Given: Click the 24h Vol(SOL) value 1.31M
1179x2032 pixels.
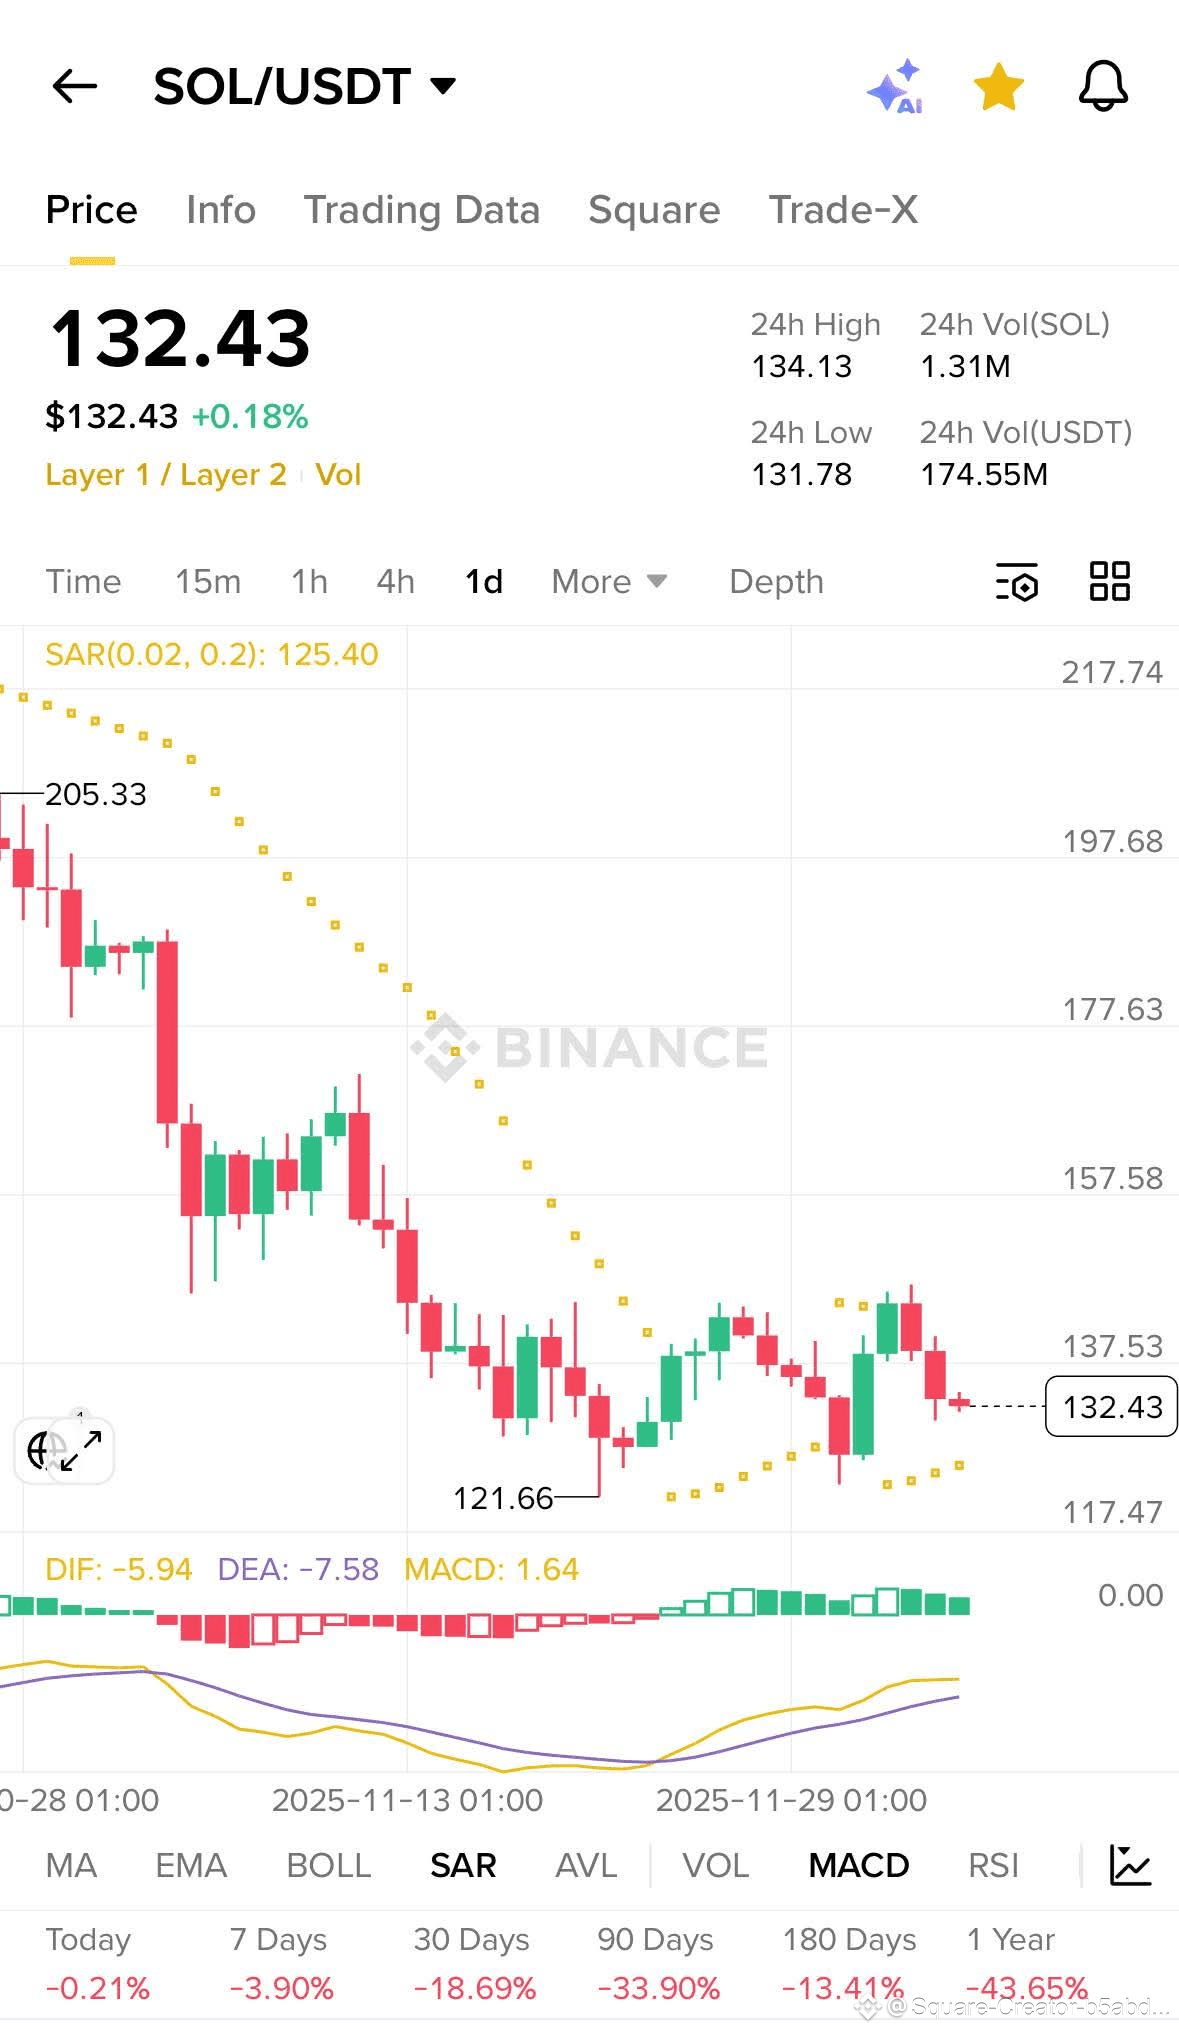Looking at the screenshot, I should tap(965, 367).
